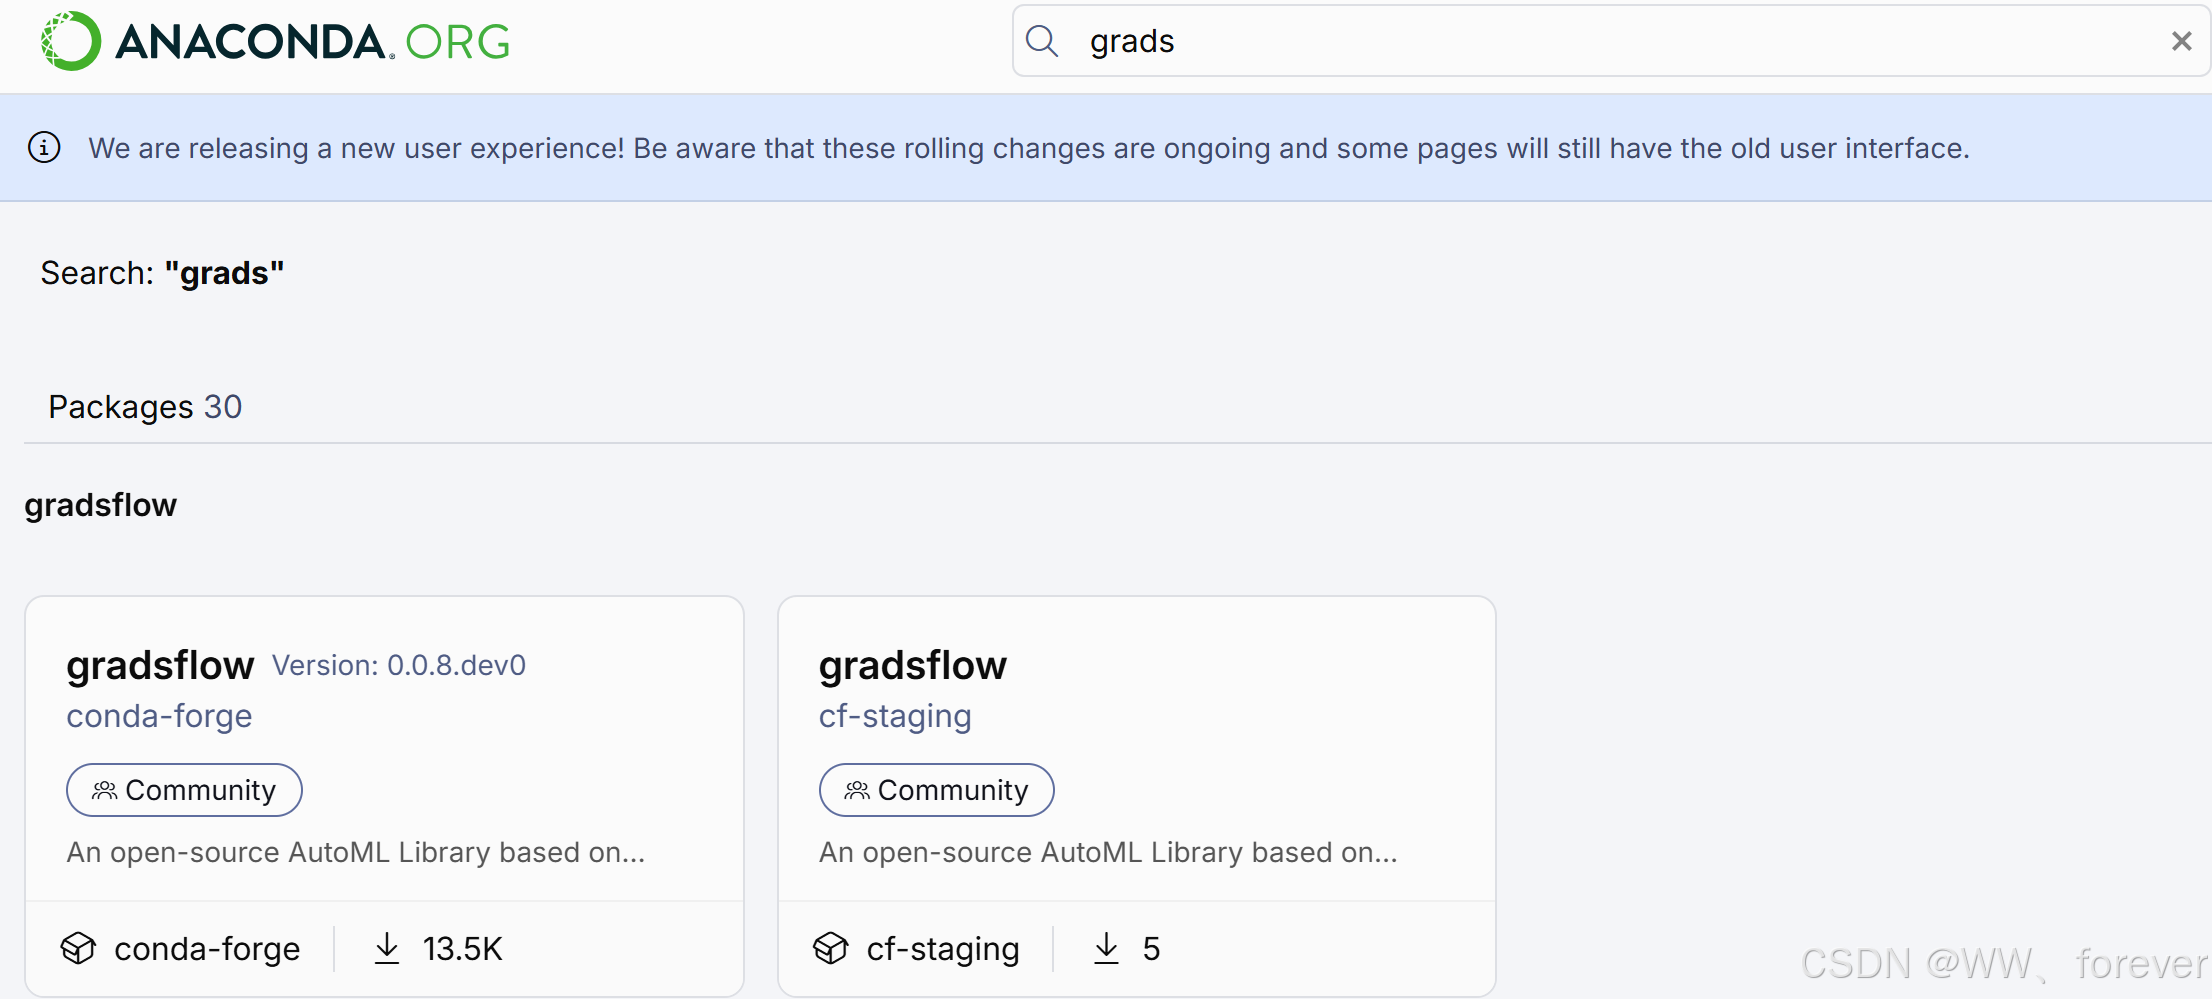Click the conda-forge label in card footer
2212x999 pixels.
click(207, 949)
